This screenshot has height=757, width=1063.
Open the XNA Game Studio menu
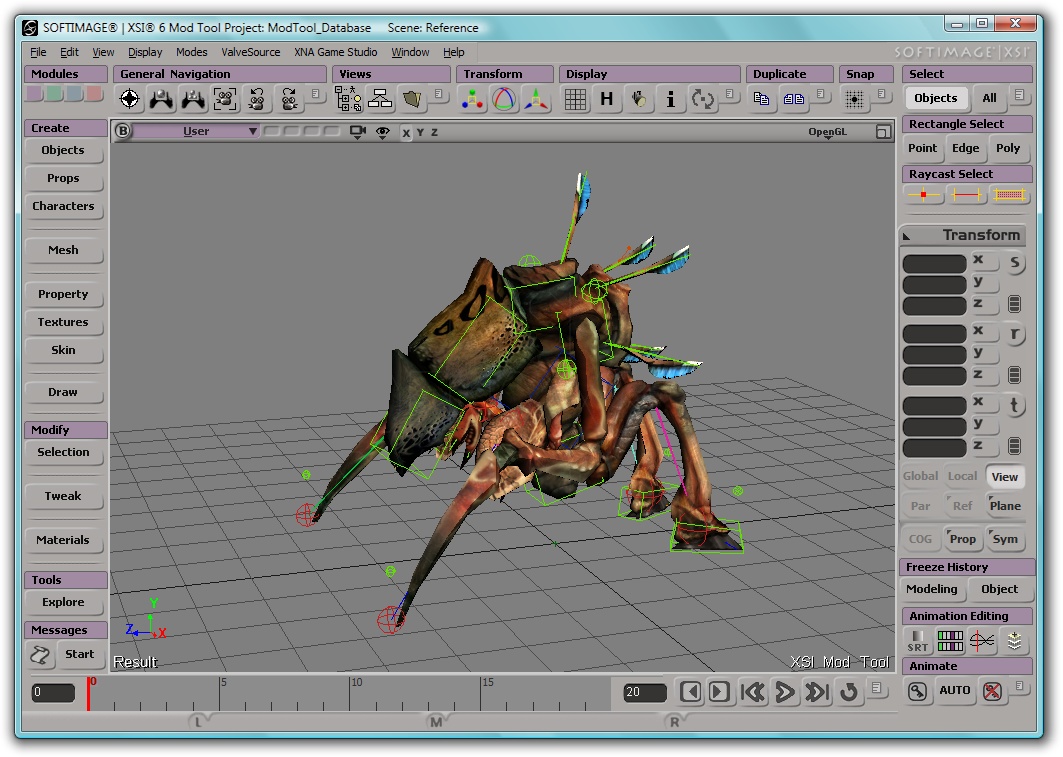pyautogui.click(x=335, y=52)
